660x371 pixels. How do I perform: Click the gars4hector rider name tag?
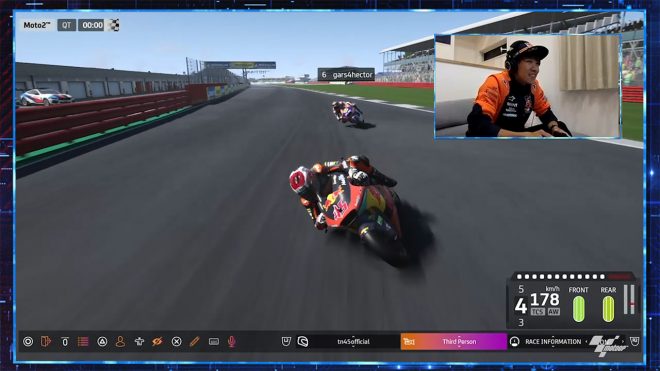tap(346, 75)
